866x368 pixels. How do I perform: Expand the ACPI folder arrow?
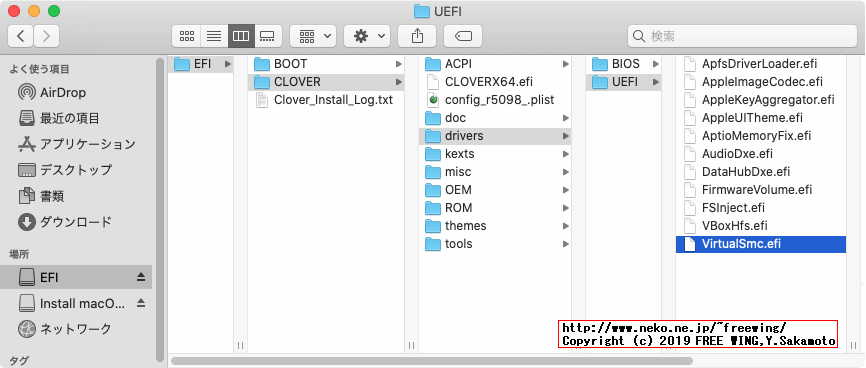pyautogui.click(x=566, y=64)
